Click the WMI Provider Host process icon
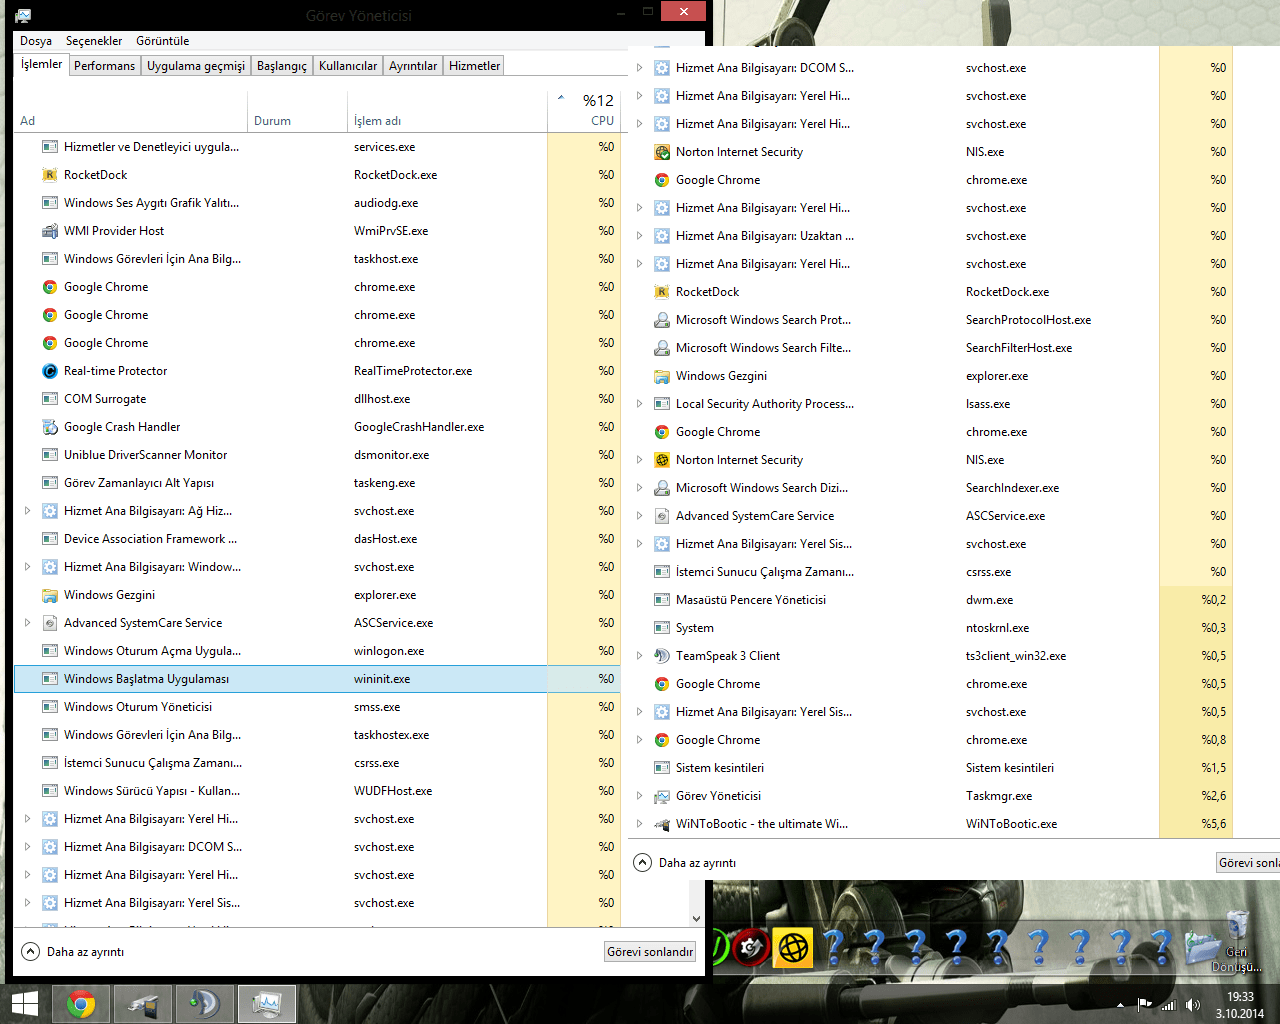The width and height of the screenshot is (1280, 1024). [50, 231]
